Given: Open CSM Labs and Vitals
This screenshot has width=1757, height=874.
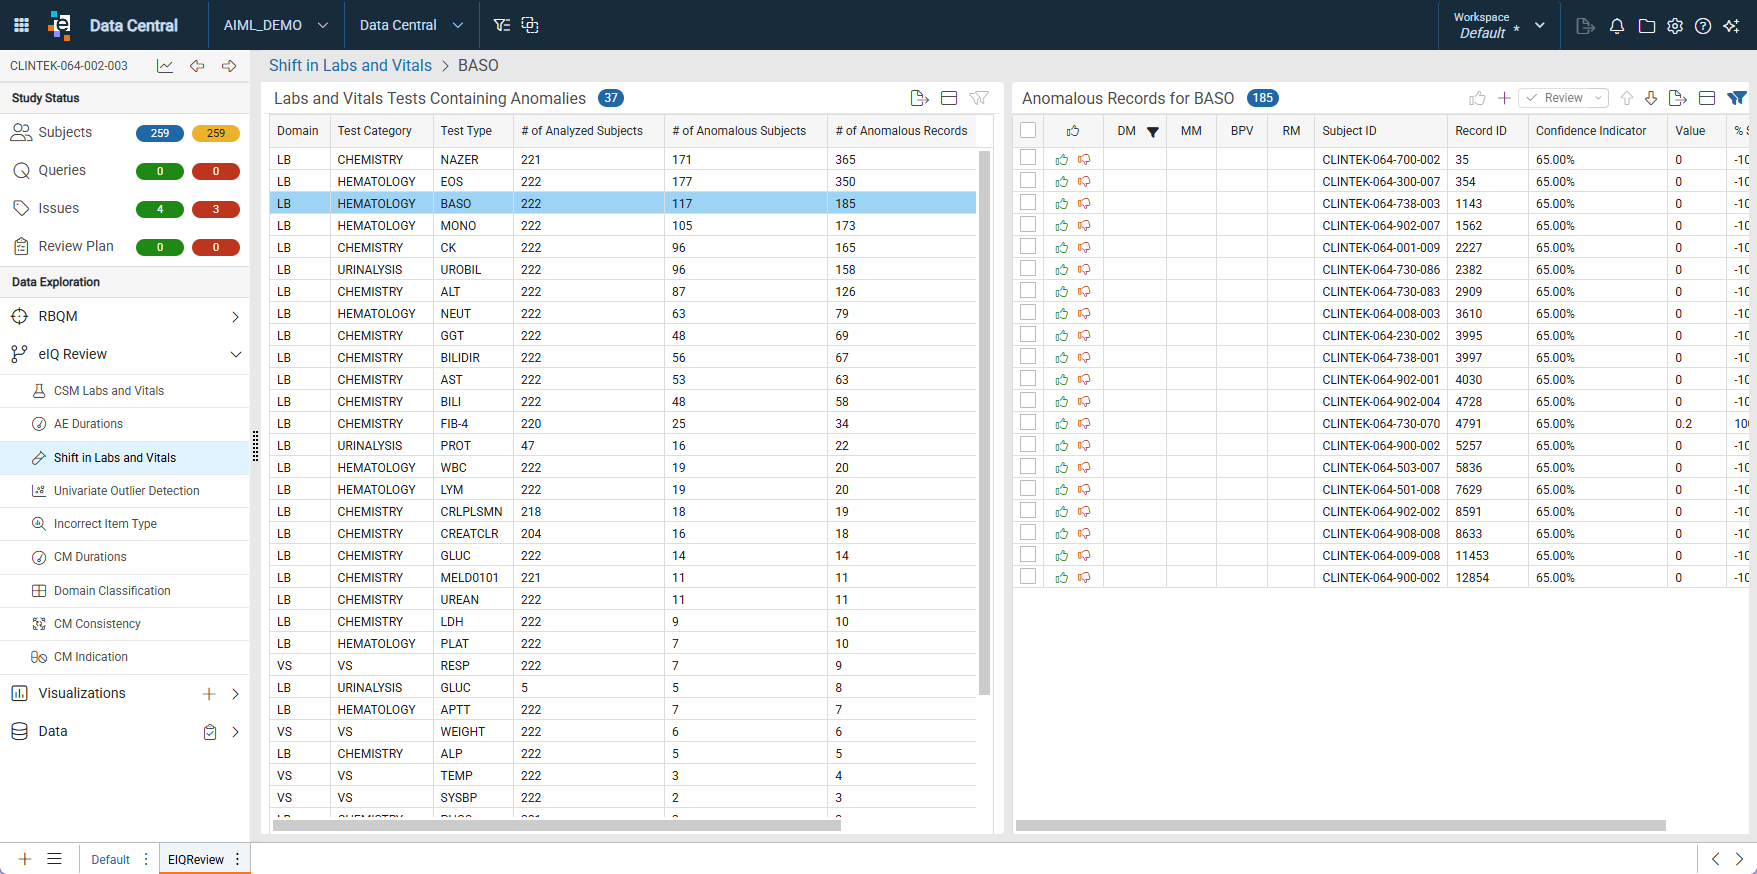Looking at the screenshot, I should point(109,391).
